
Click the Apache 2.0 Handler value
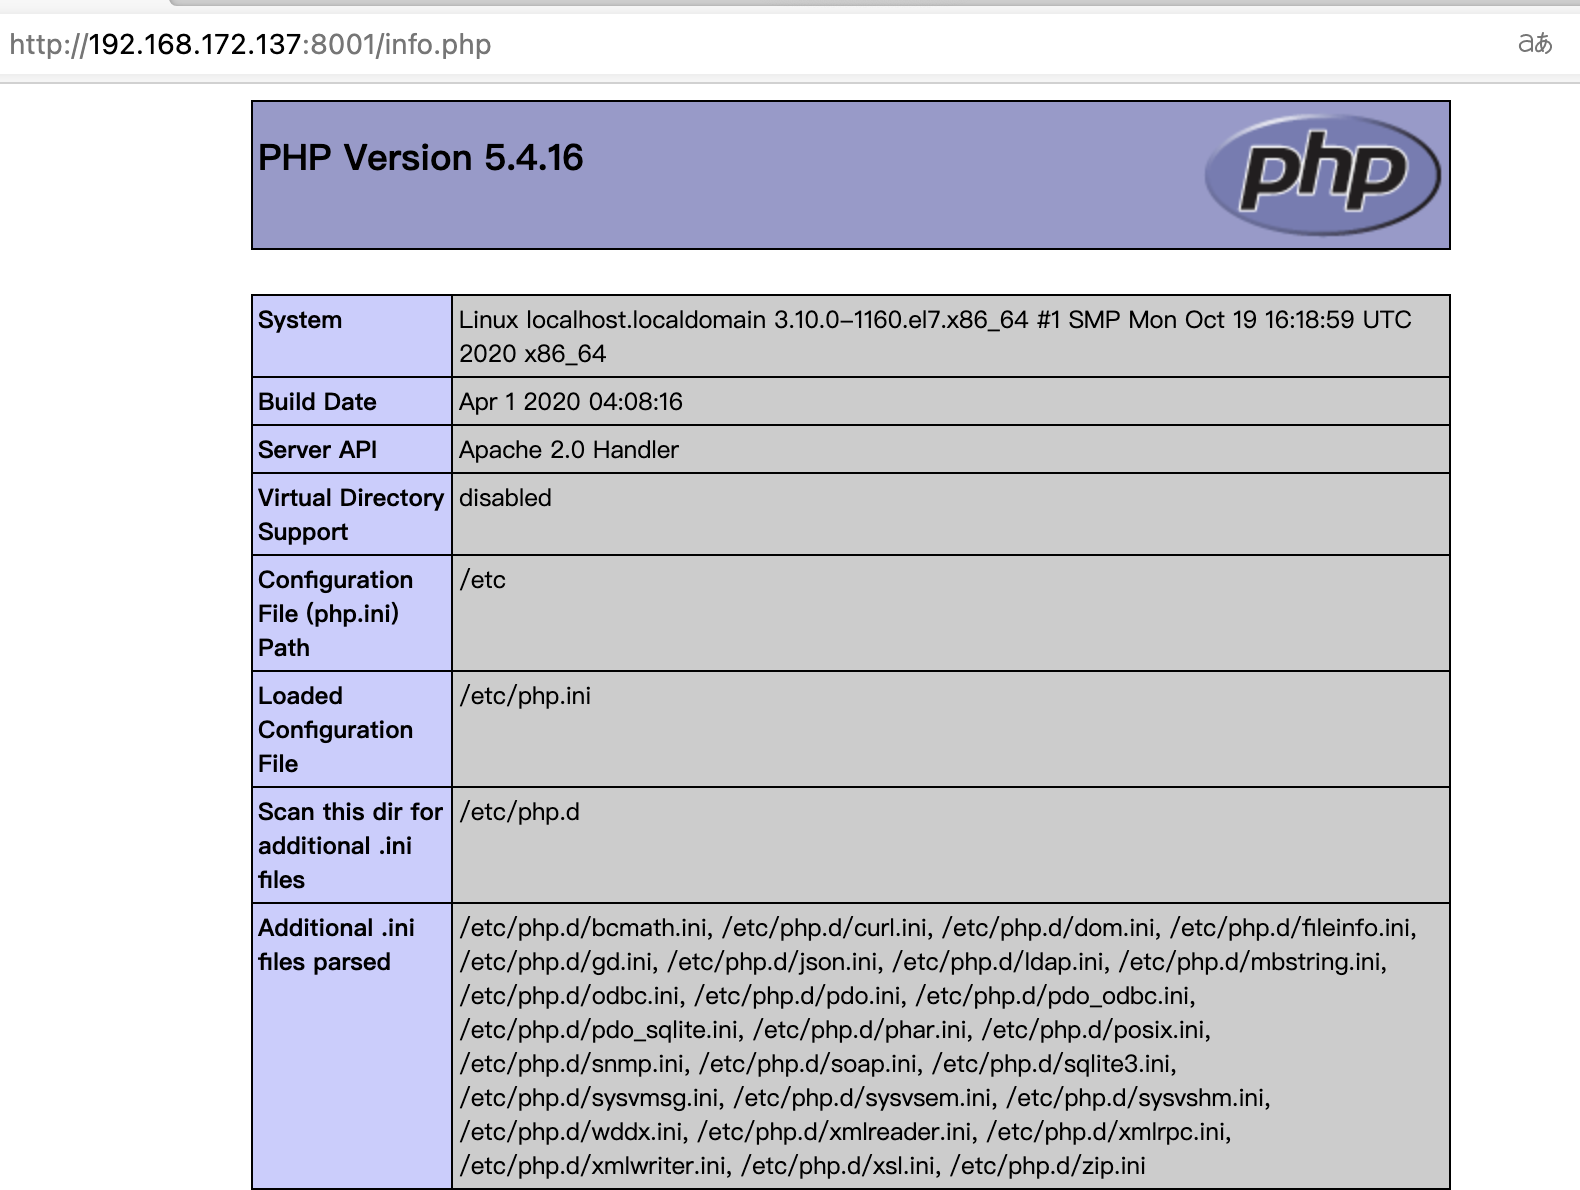[569, 450]
